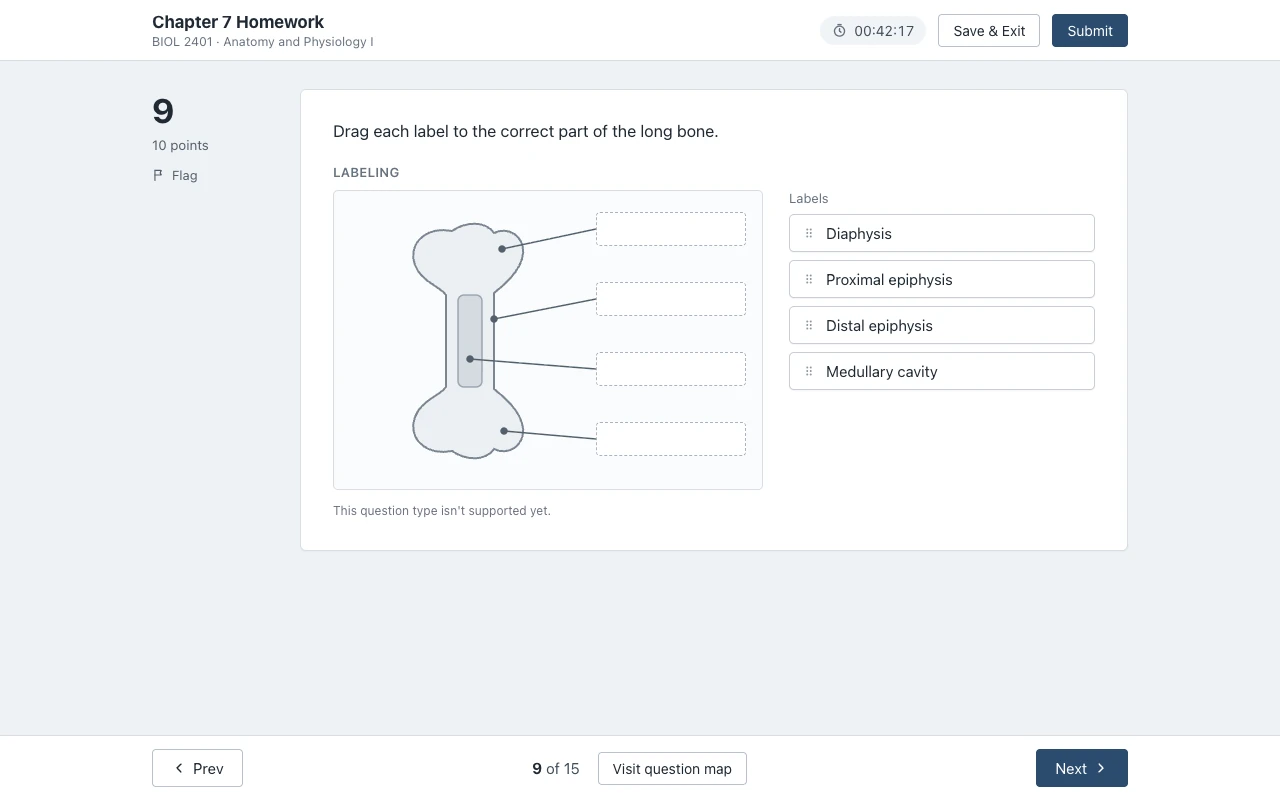Submit the Chapter 7 Homework

(x=1090, y=30)
